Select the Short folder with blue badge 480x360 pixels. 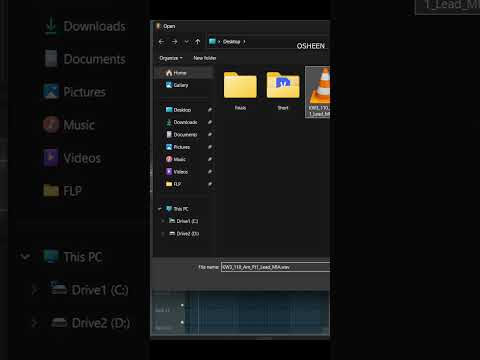point(283,91)
